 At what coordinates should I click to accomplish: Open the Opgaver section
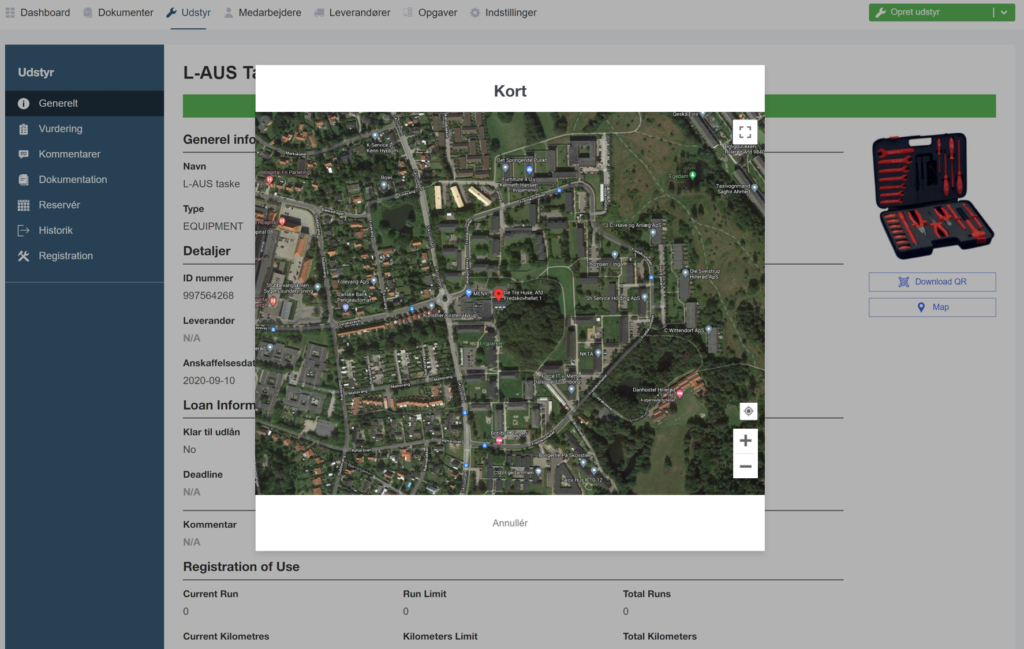coord(430,12)
